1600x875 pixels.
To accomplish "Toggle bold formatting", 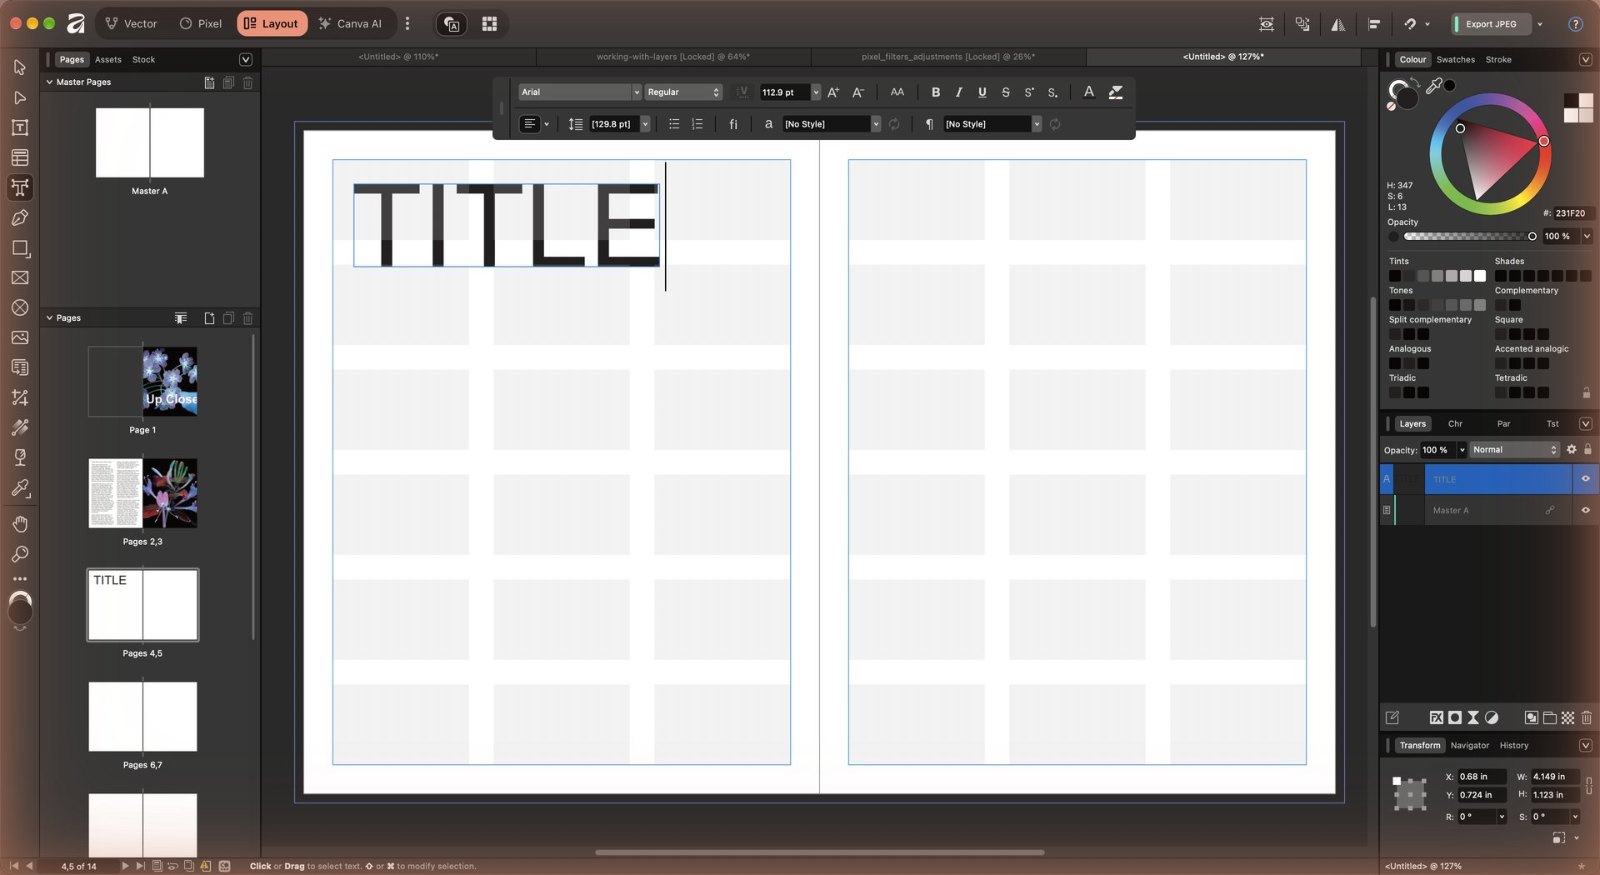I will tap(936, 92).
